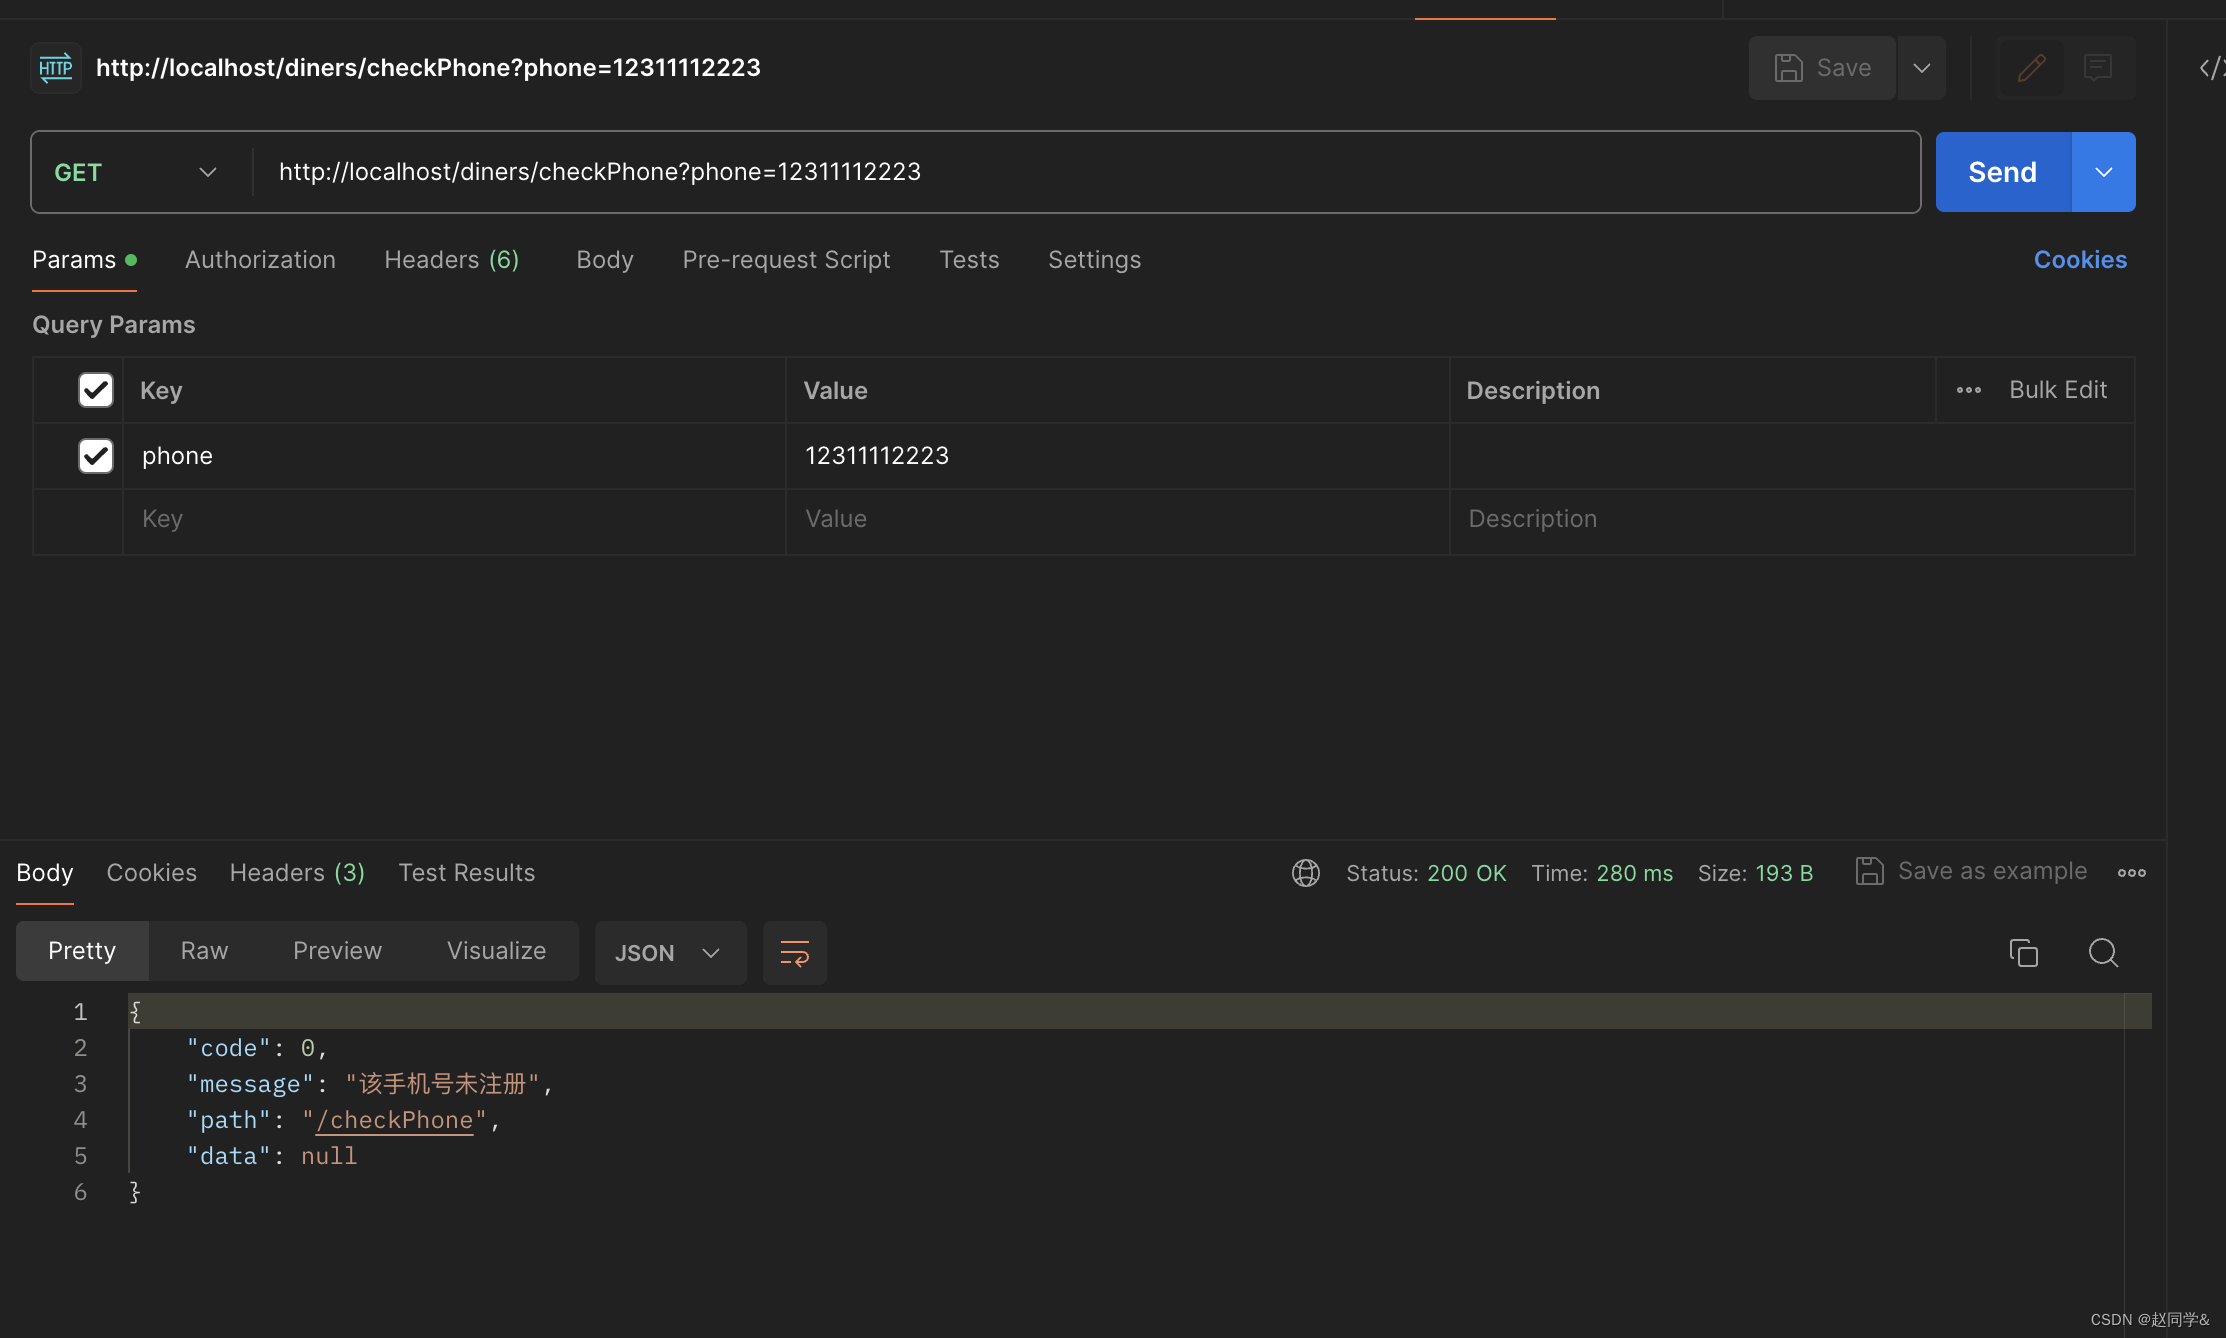Click the pencil edit icon
This screenshot has height=1338, width=2226.
pos(2031,68)
